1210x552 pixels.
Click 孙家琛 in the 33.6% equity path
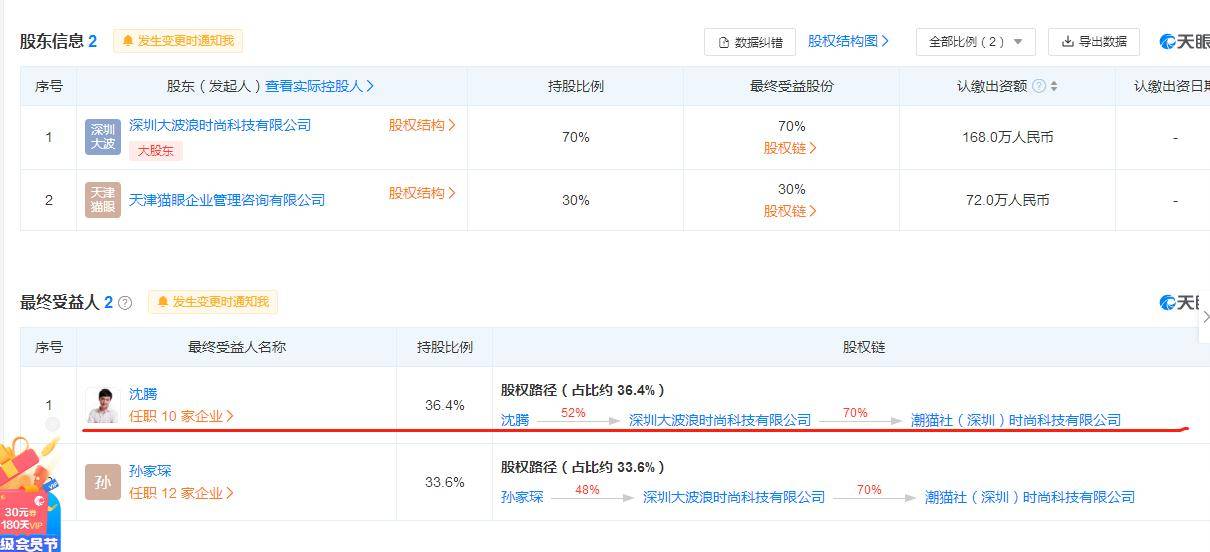[522, 496]
